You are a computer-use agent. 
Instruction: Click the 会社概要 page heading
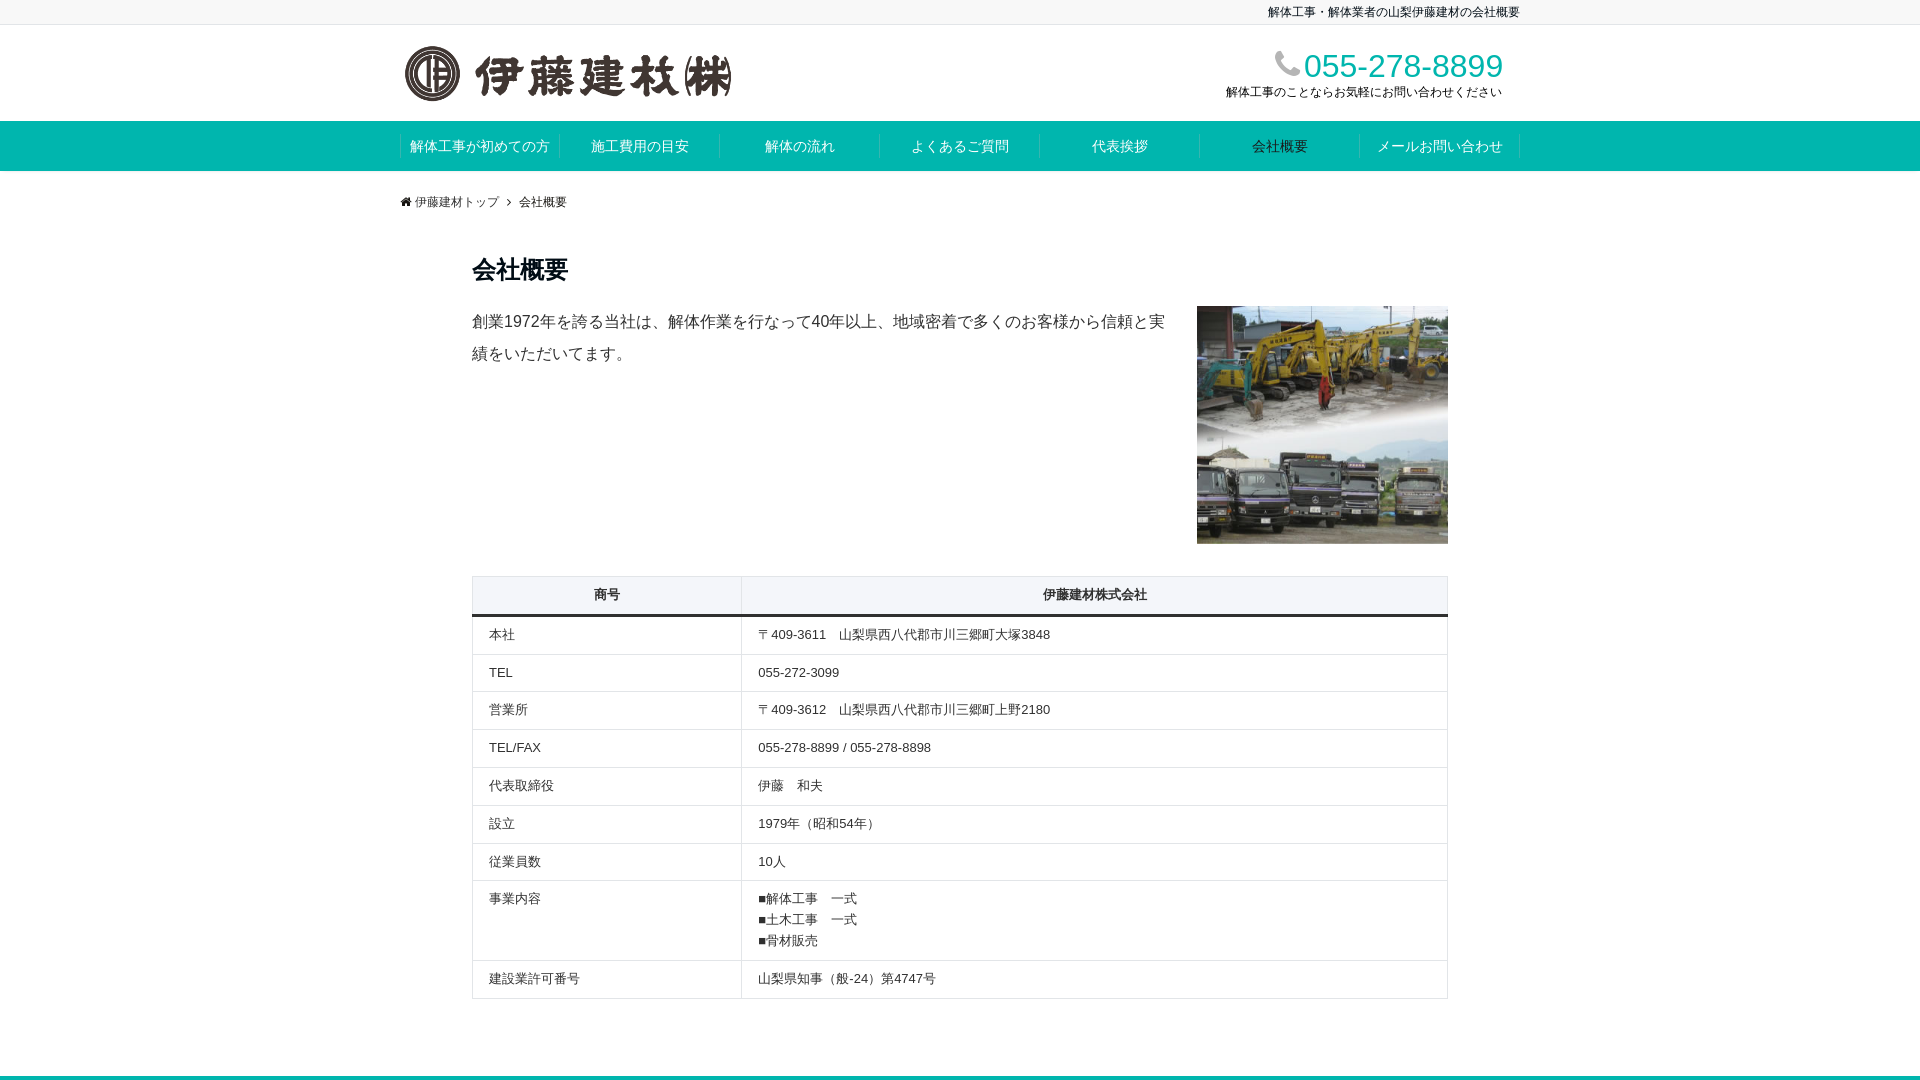(x=521, y=270)
